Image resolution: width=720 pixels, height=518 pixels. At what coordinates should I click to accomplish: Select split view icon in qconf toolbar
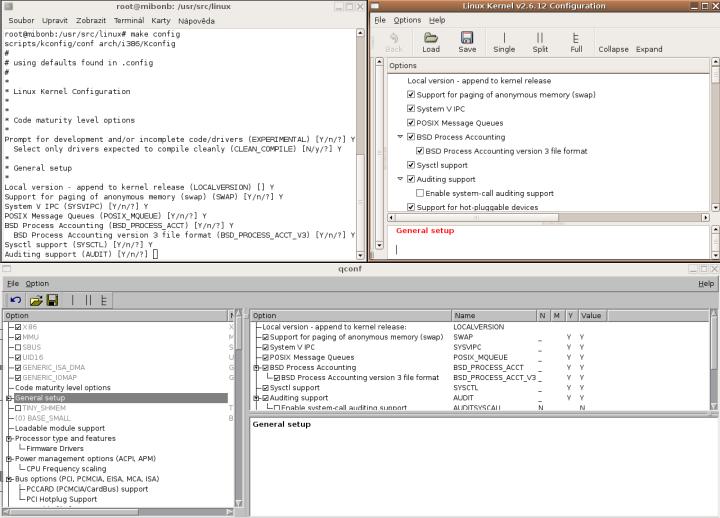click(x=88, y=300)
